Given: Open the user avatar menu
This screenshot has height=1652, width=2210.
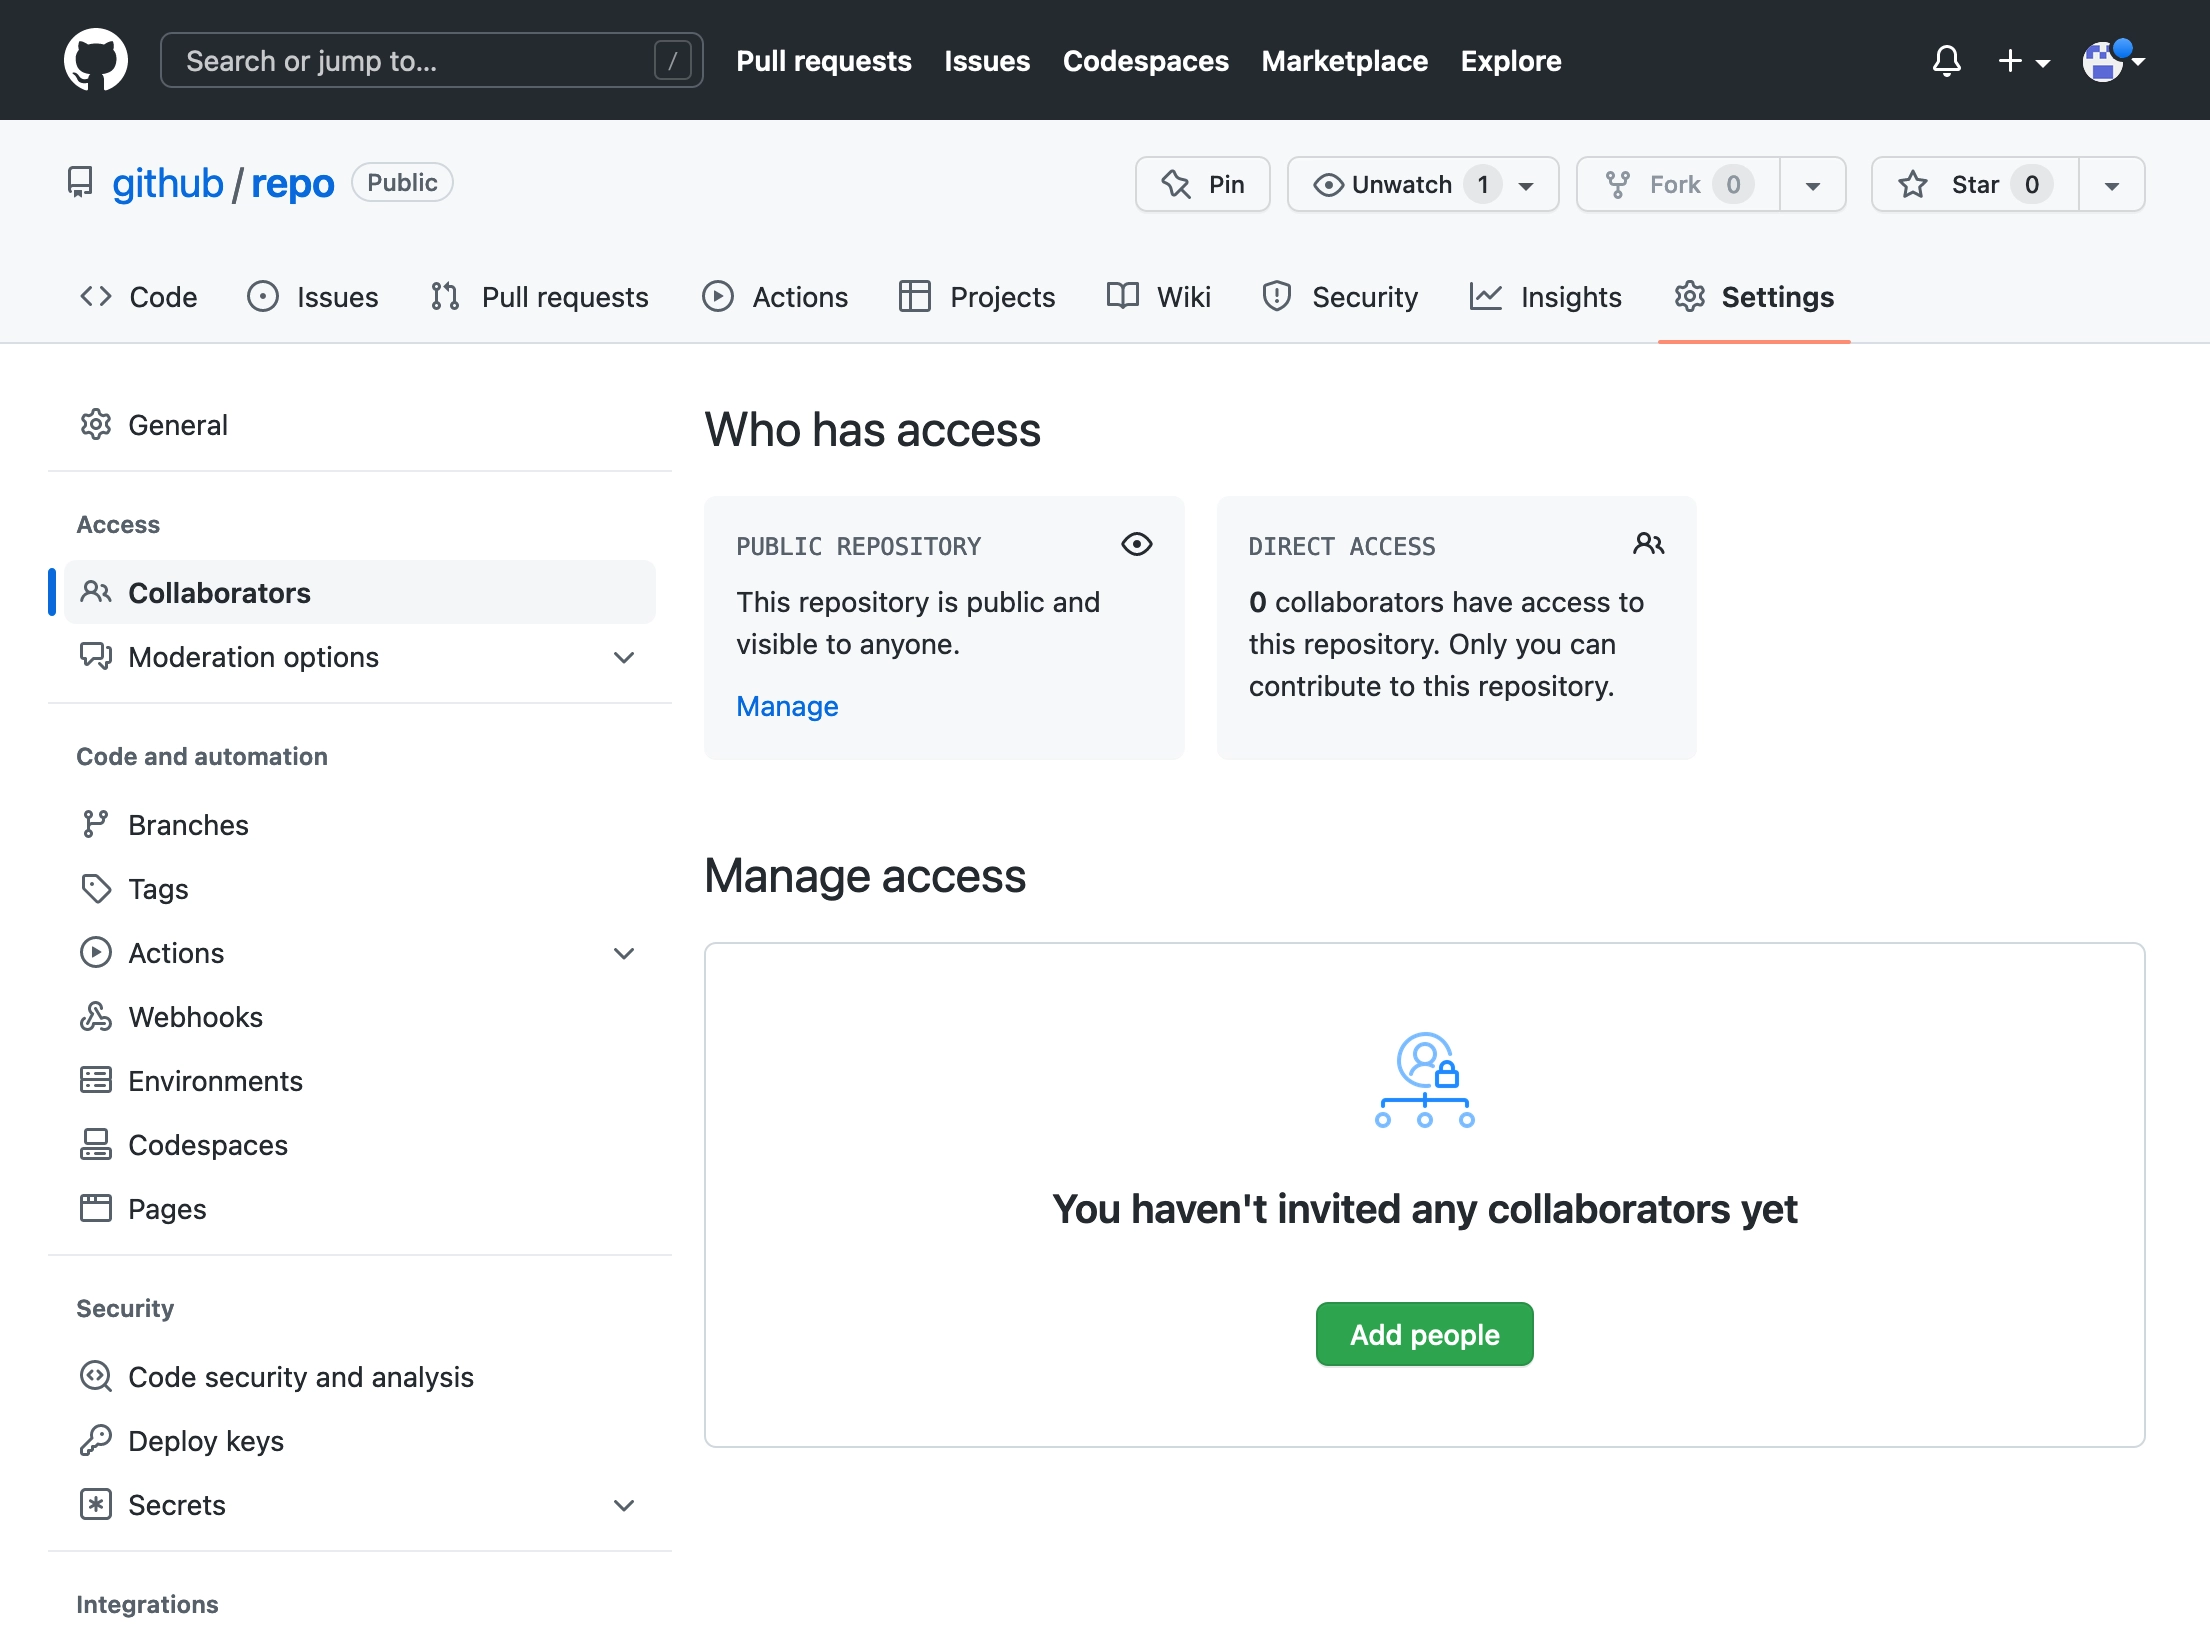Looking at the screenshot, I should [x=2113, y=61].
